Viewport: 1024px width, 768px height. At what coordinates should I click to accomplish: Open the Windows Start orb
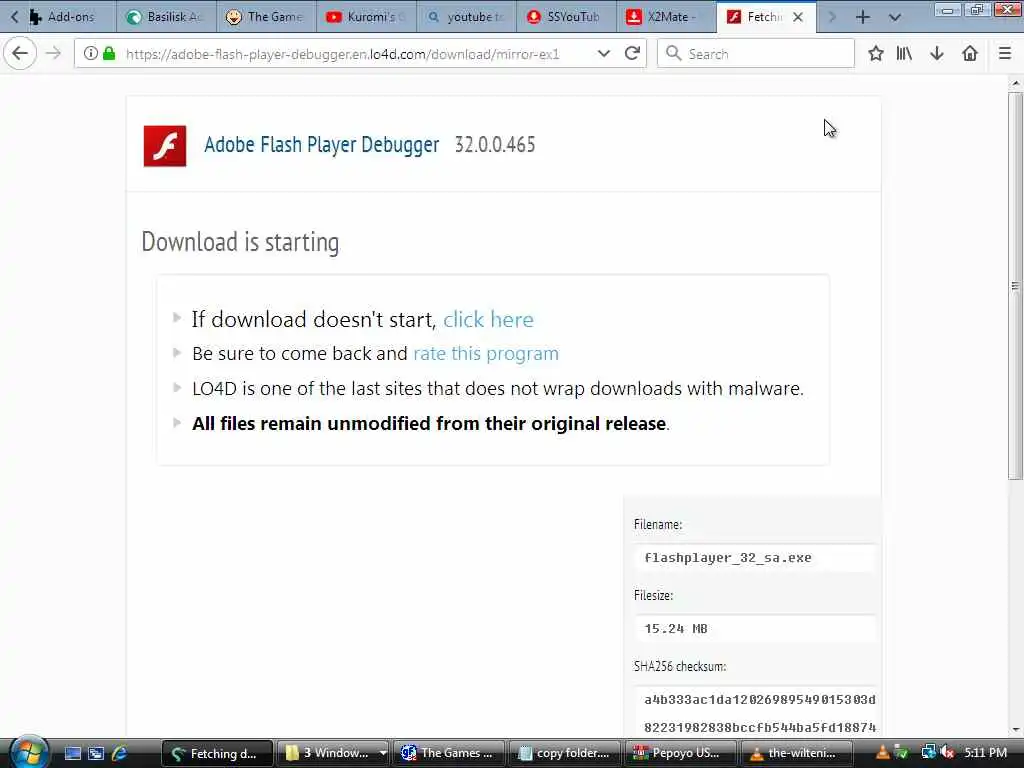(29, 752)
